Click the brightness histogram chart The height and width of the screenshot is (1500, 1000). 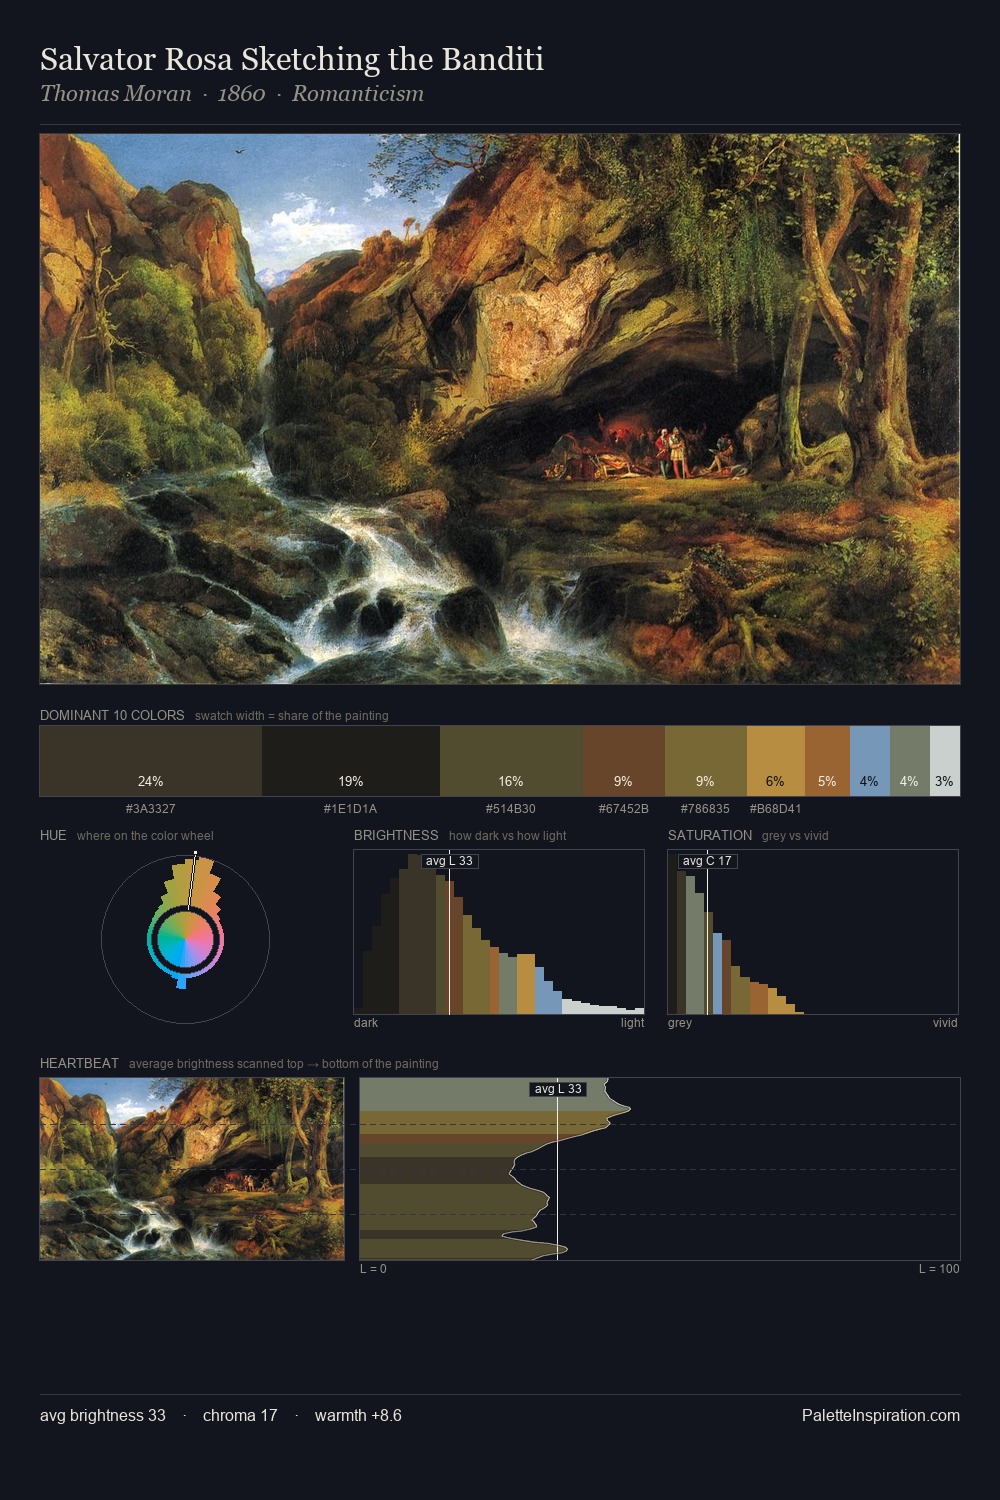click(499, 932)
